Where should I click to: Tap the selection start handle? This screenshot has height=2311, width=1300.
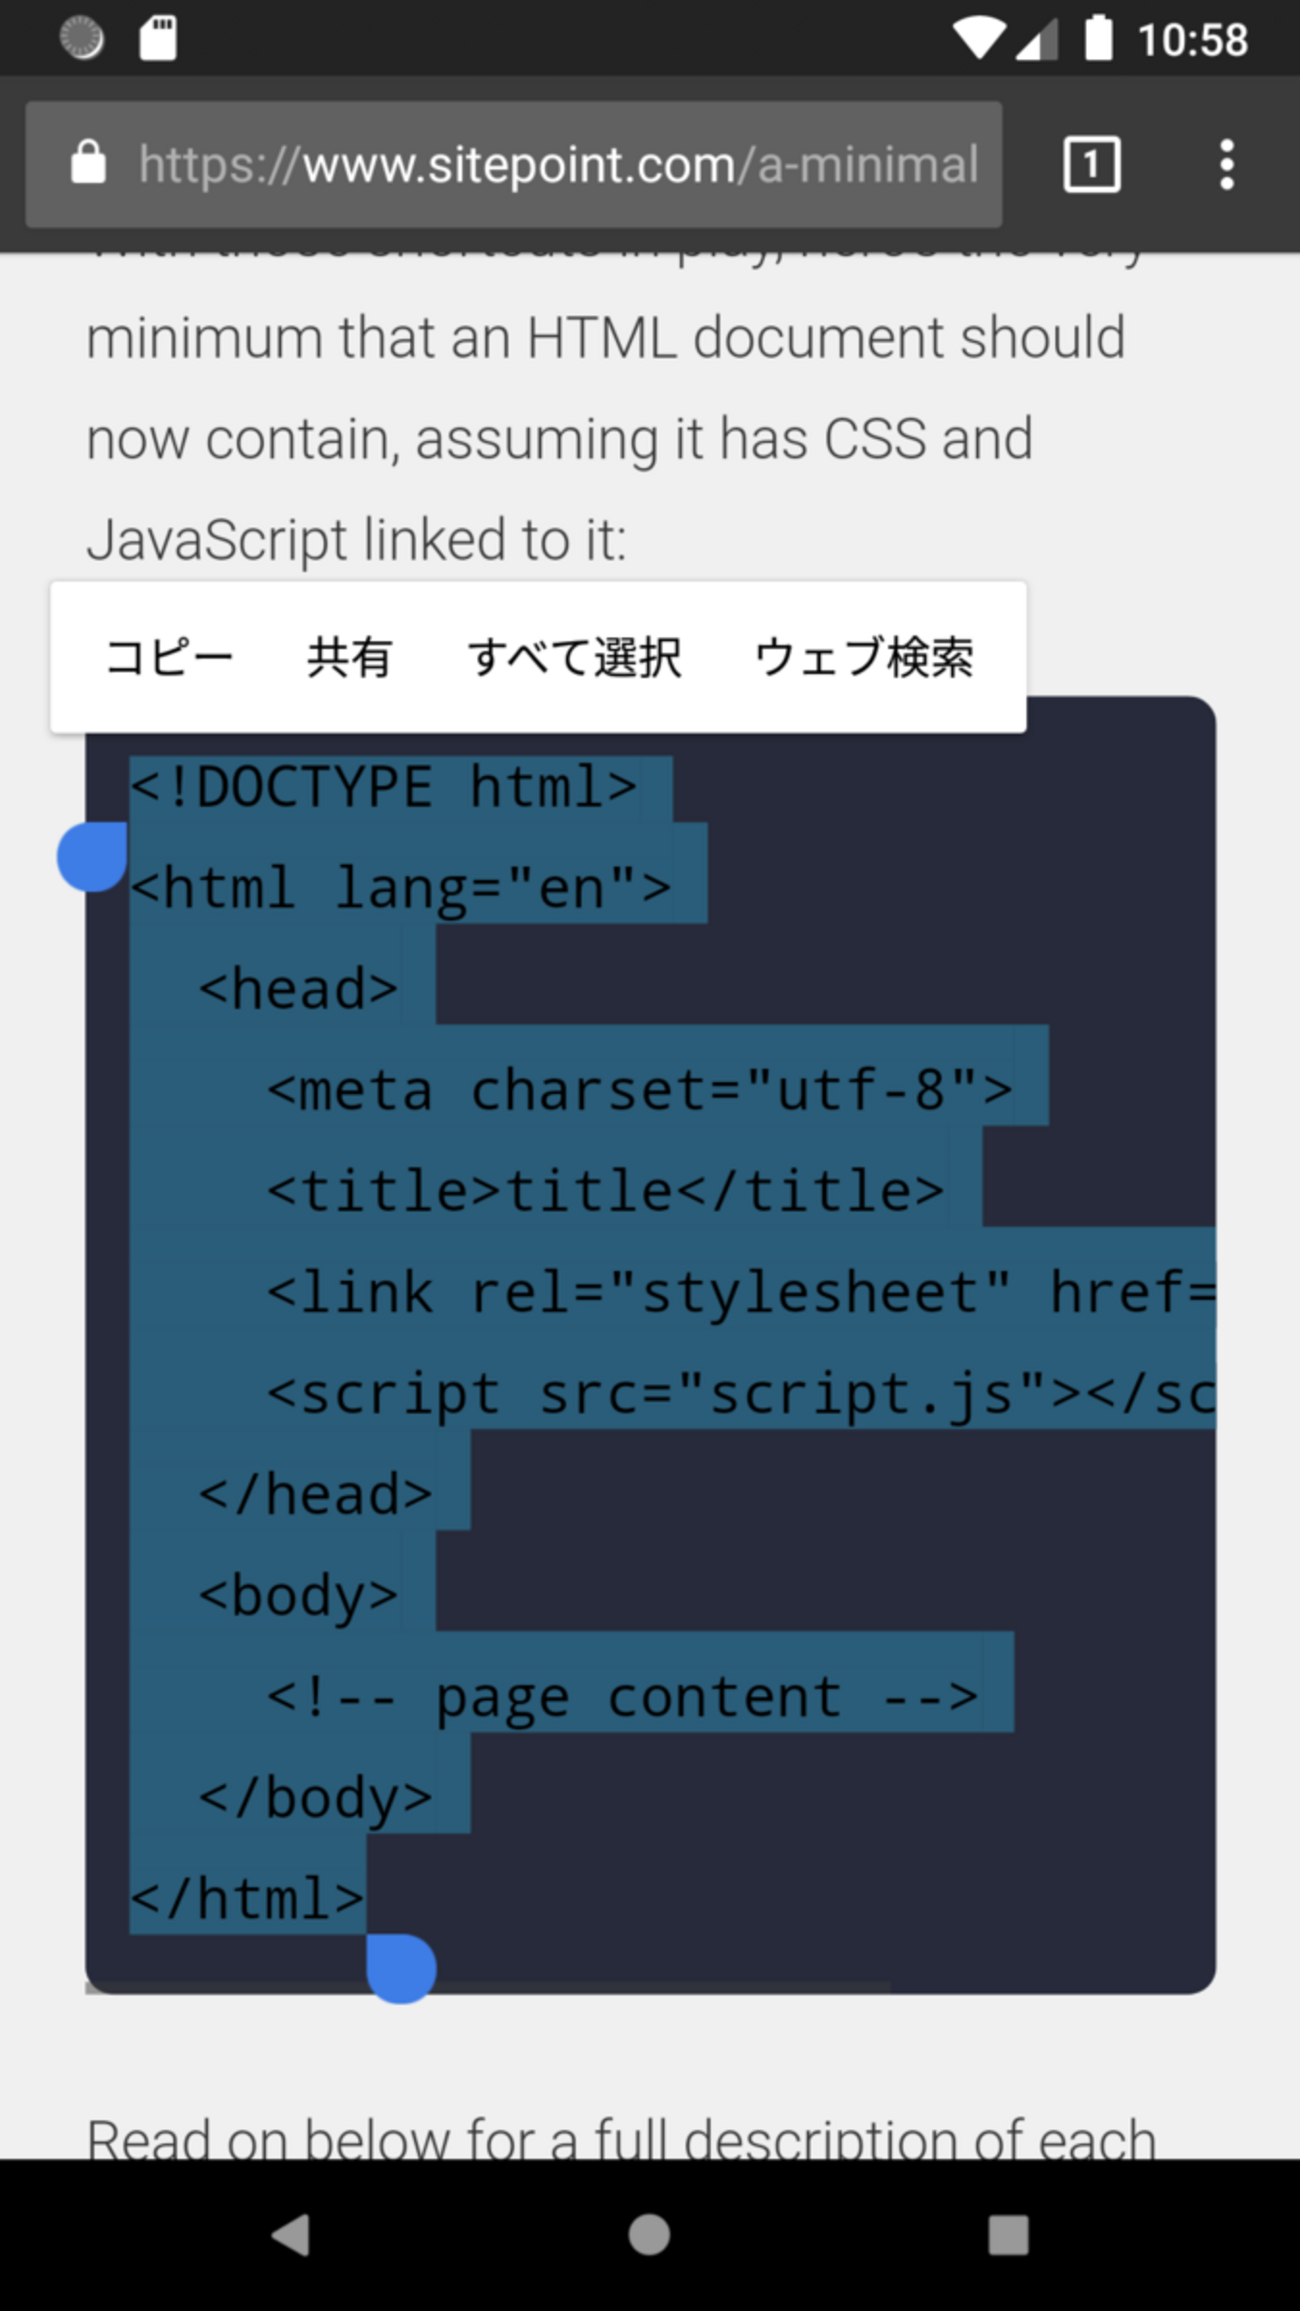(92, 856)
